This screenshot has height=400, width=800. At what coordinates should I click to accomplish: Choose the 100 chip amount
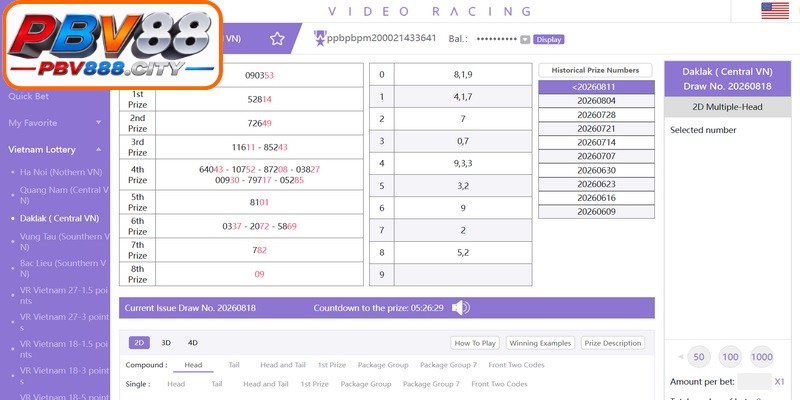point(730,357)
